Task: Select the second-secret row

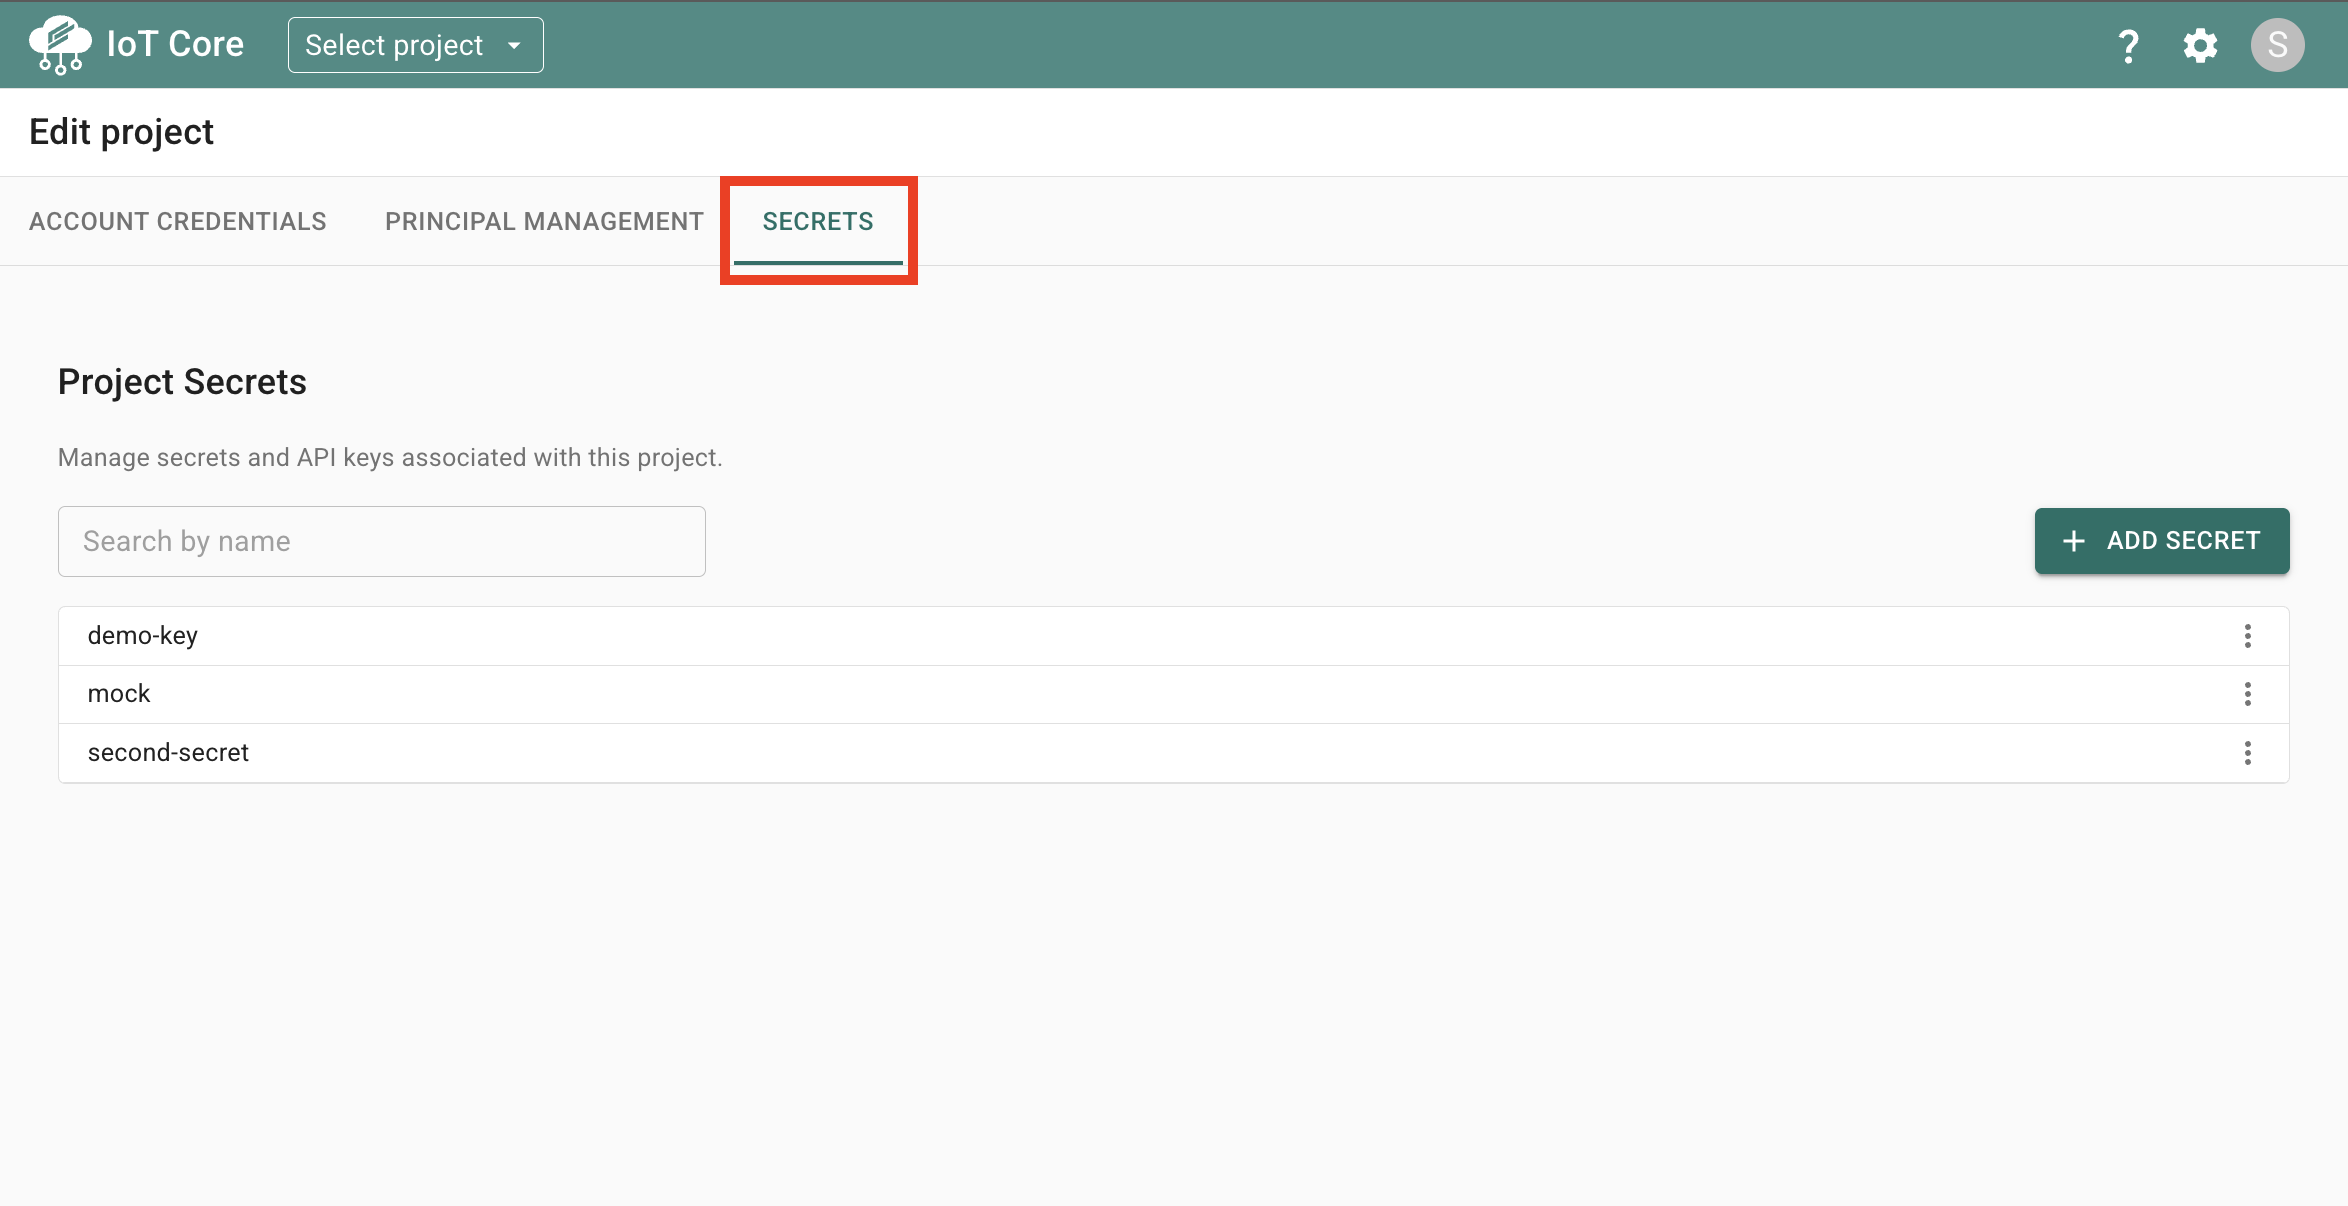Action: point(1174,753)
